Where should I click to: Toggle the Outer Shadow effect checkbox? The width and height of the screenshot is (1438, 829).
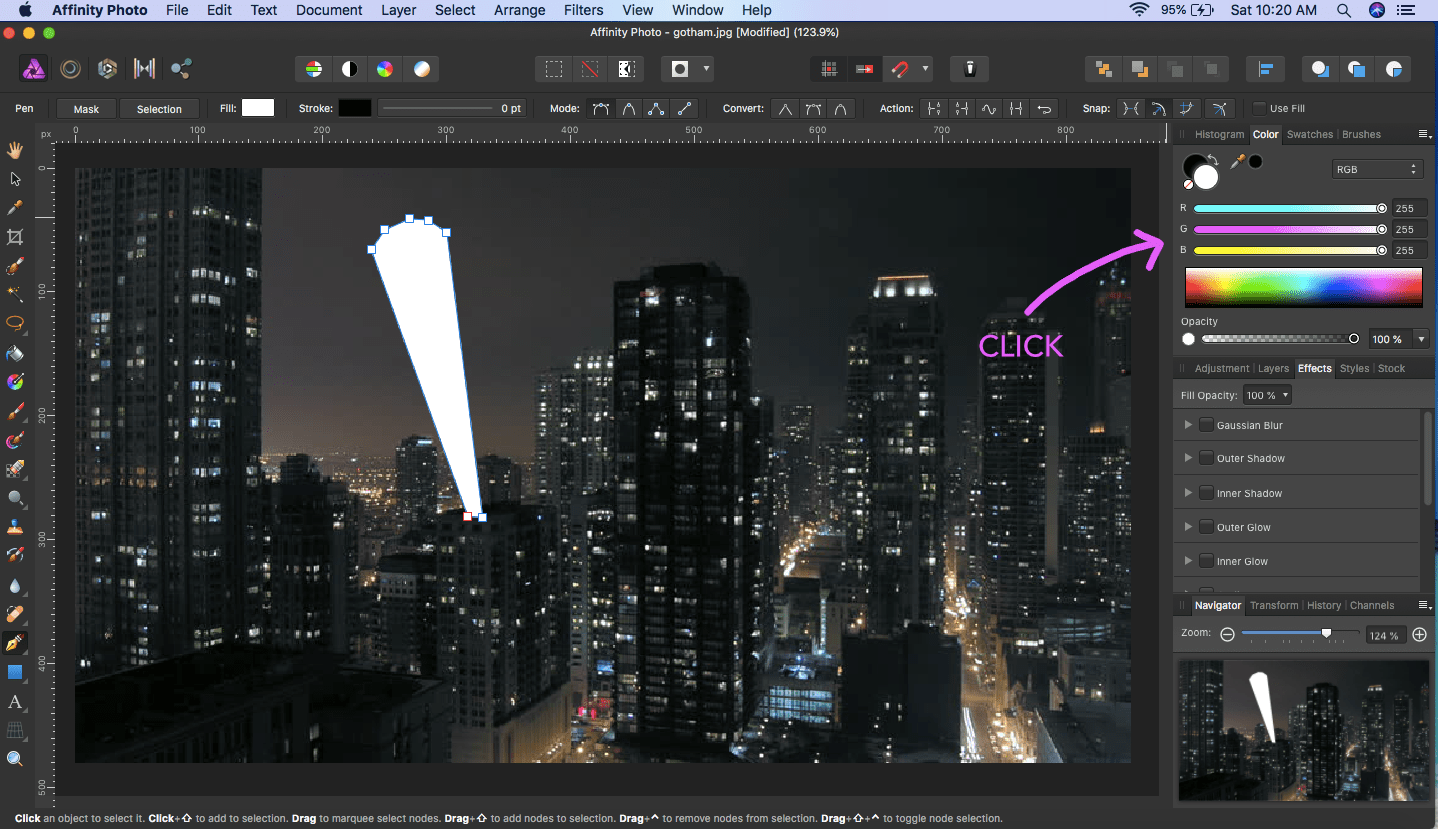coord(1206,458)
